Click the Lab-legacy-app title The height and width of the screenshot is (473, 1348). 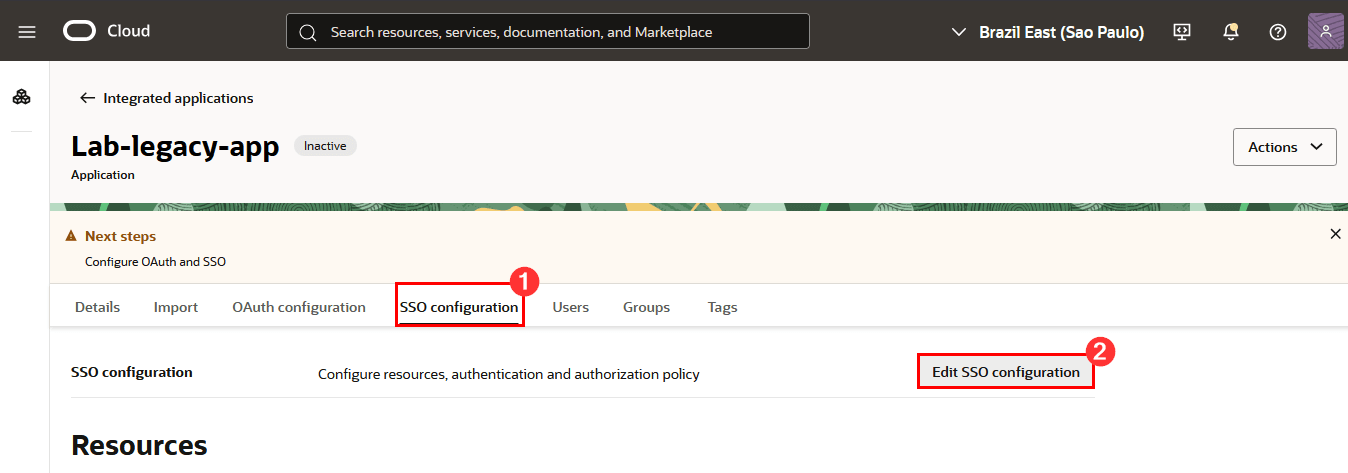(x=175, y=146)
